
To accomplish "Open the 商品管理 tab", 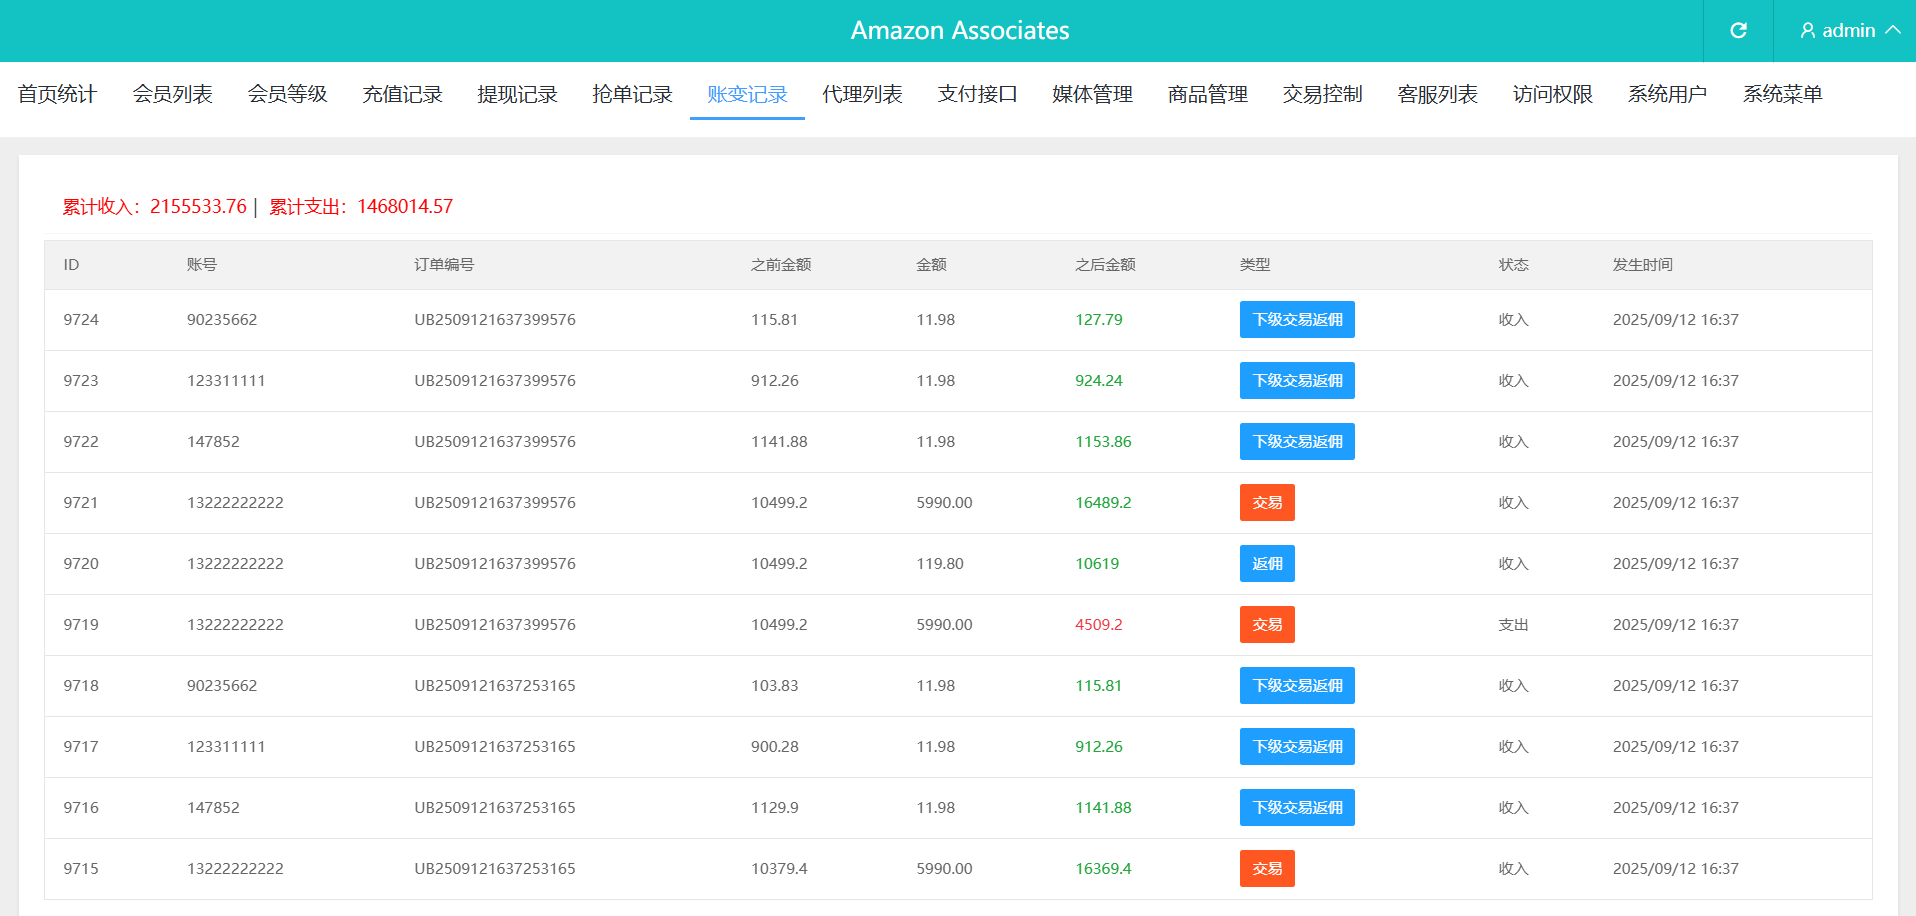I will coord(1207,94).
